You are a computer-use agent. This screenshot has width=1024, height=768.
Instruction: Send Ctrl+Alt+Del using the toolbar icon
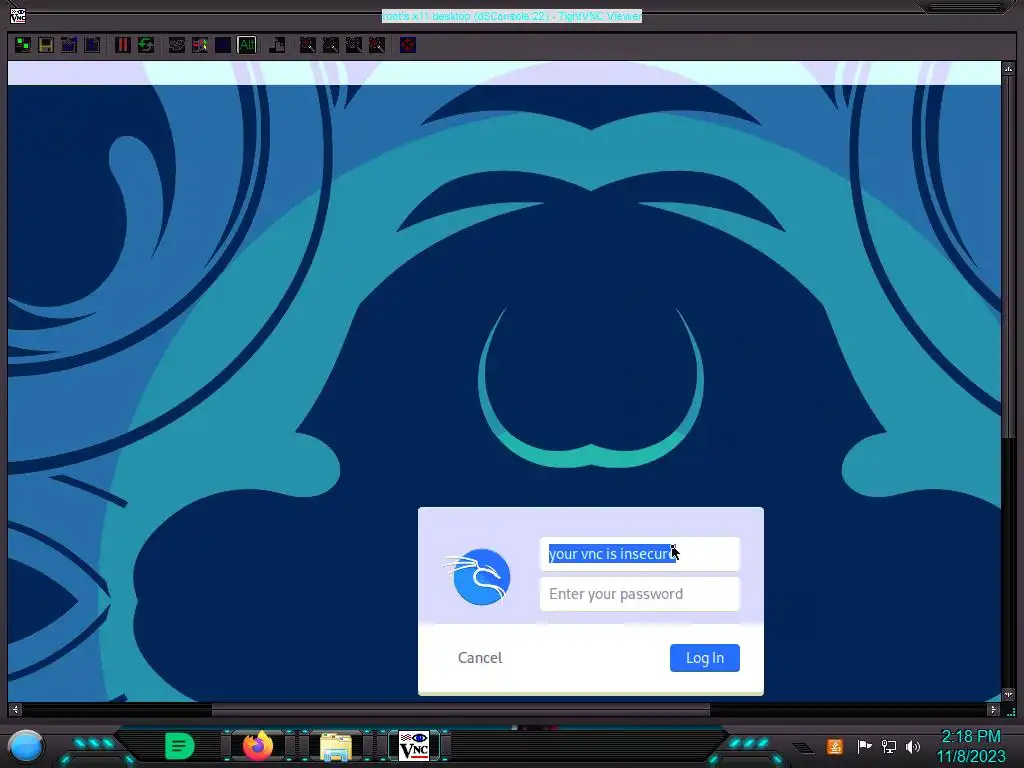click(x=176, y=45)
